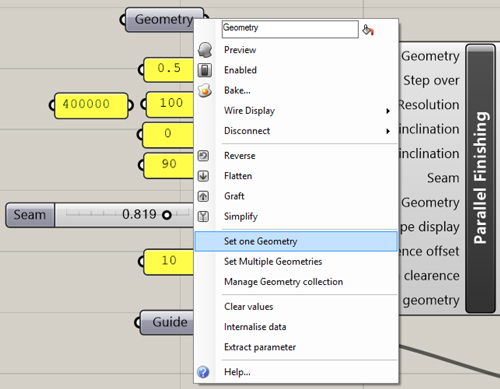Viewport: 500px width, 389px height.
Task: Toggle the Simplify option
Action: 296,216
